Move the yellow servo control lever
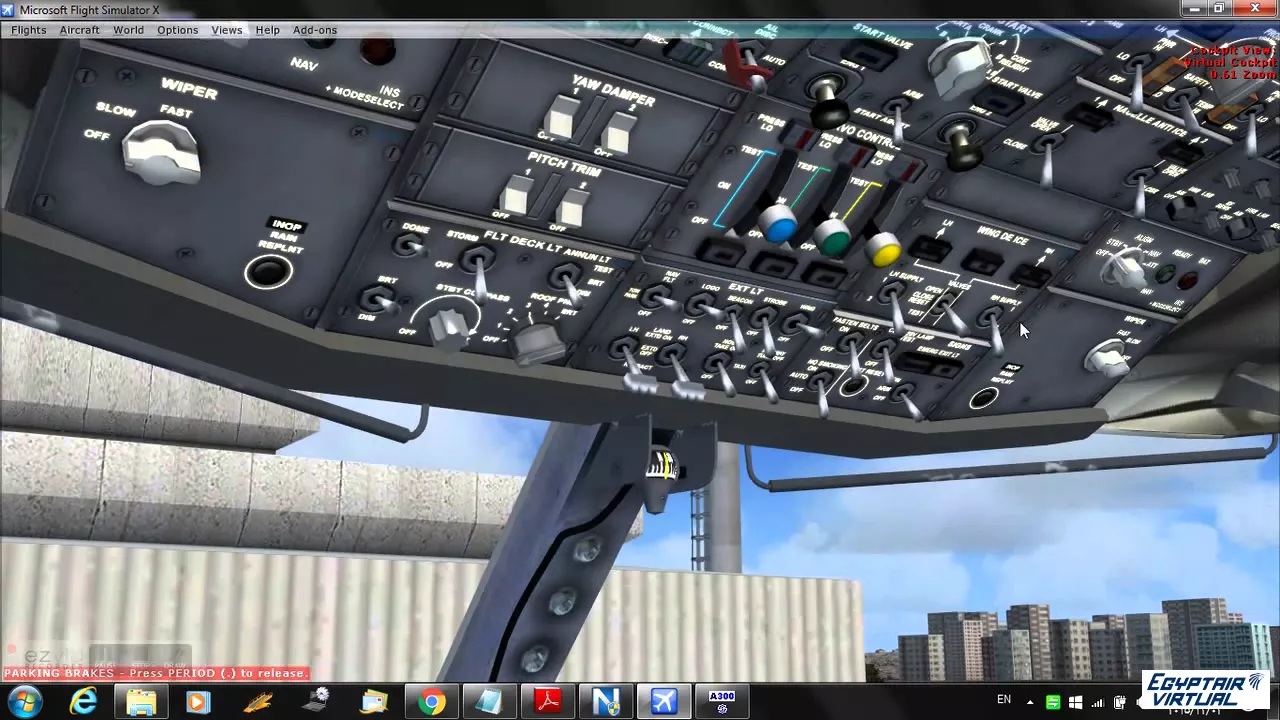The height and width of the screenshot is (720, 1280). coord(884,250)
